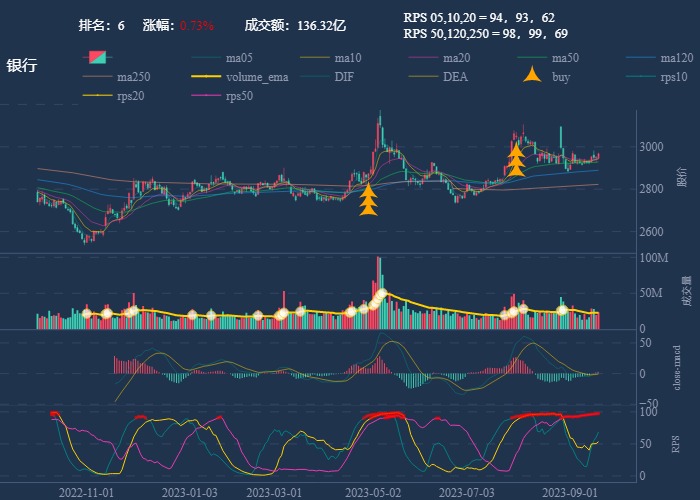700x500 pixels.
Task: Click the ma10 legend line icon
Action: [x=315, y=58]
